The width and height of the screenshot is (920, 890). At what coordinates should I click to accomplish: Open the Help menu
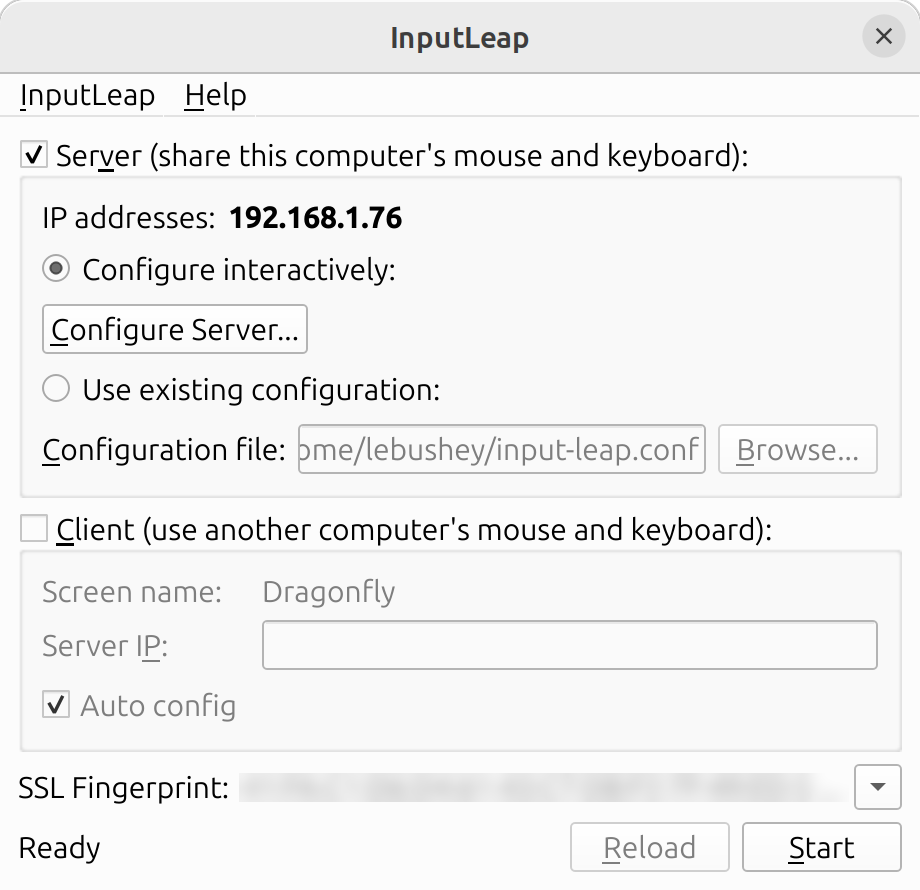[215, 96]
